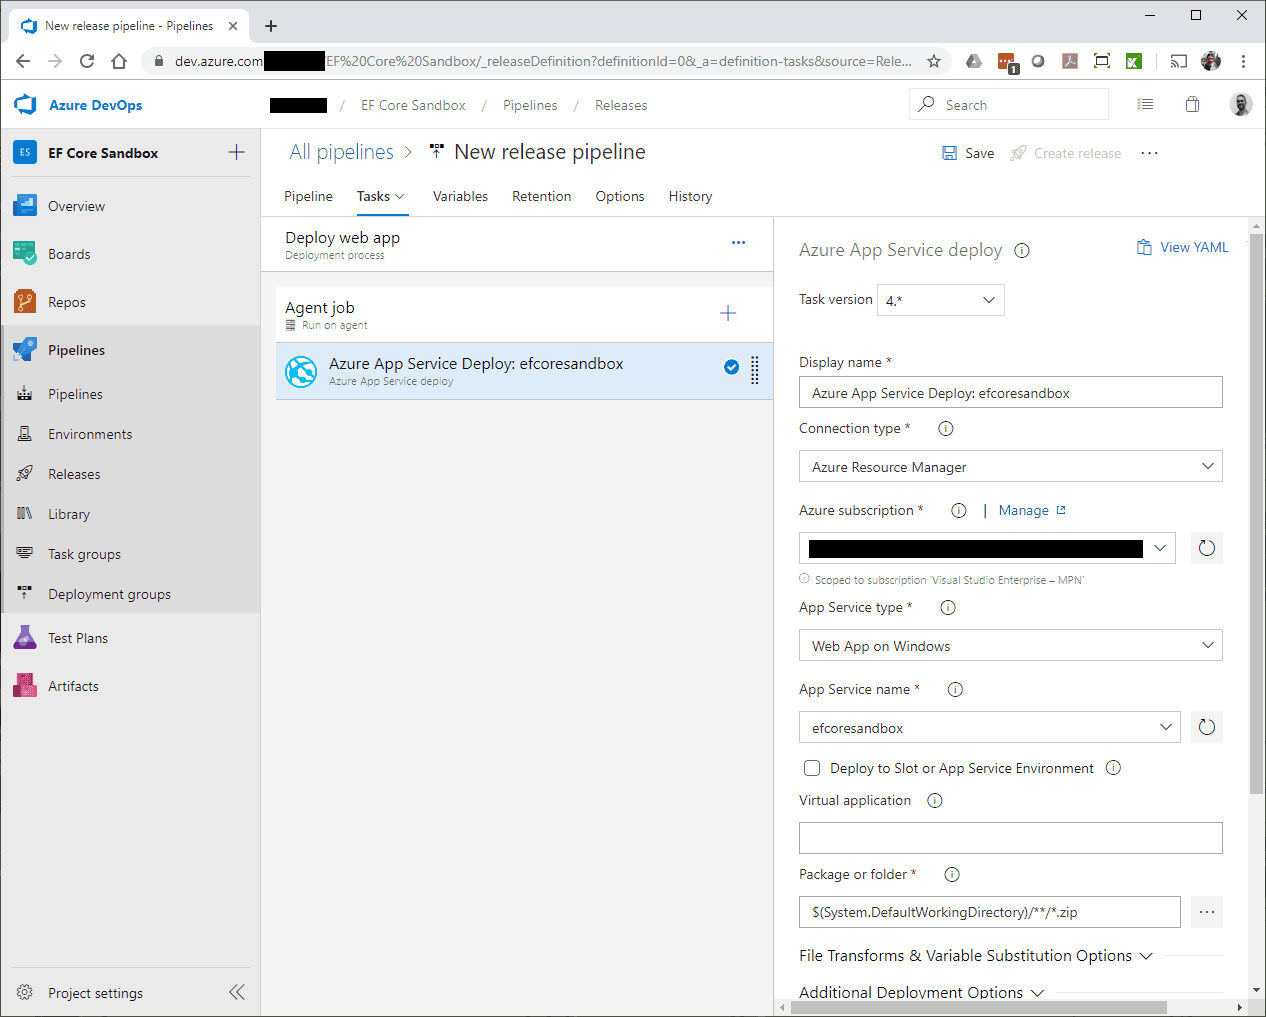Switch to the Retention tab
1266x1017 pixels.
point(541,196)
